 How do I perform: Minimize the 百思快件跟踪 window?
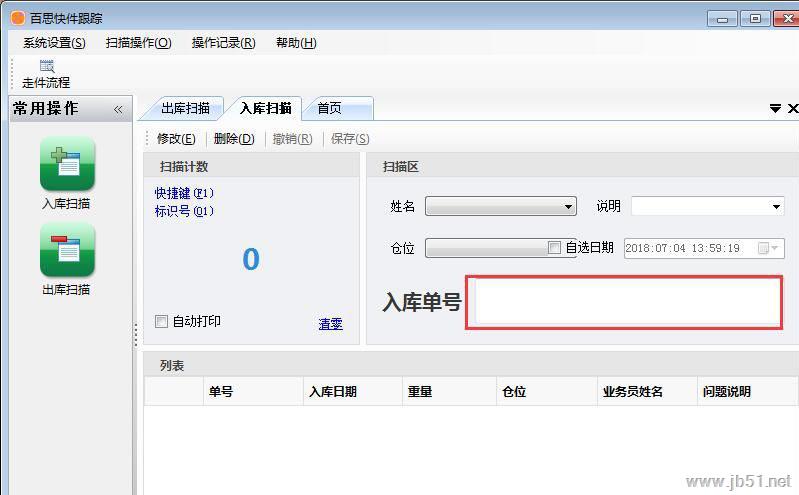722,19
